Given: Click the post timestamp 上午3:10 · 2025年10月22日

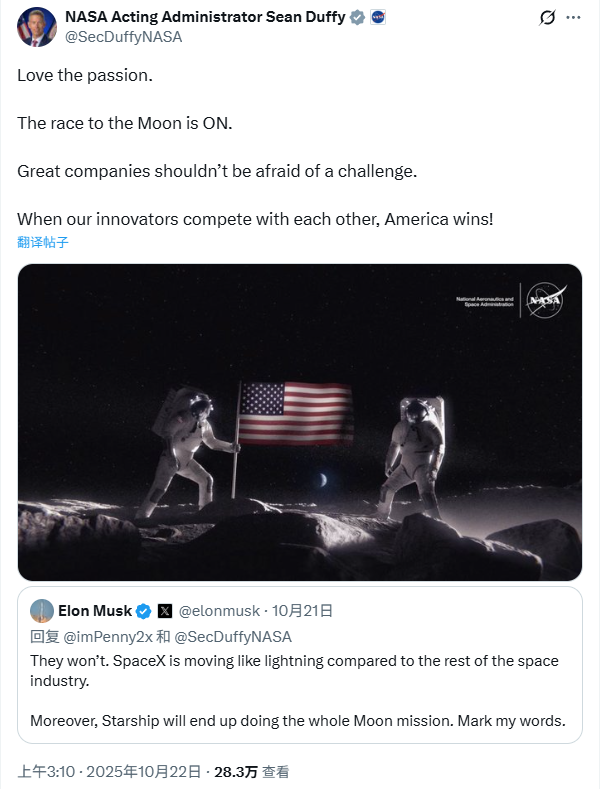Looking at the screenshot, I should pyautogui.click(x=108, y=772).
